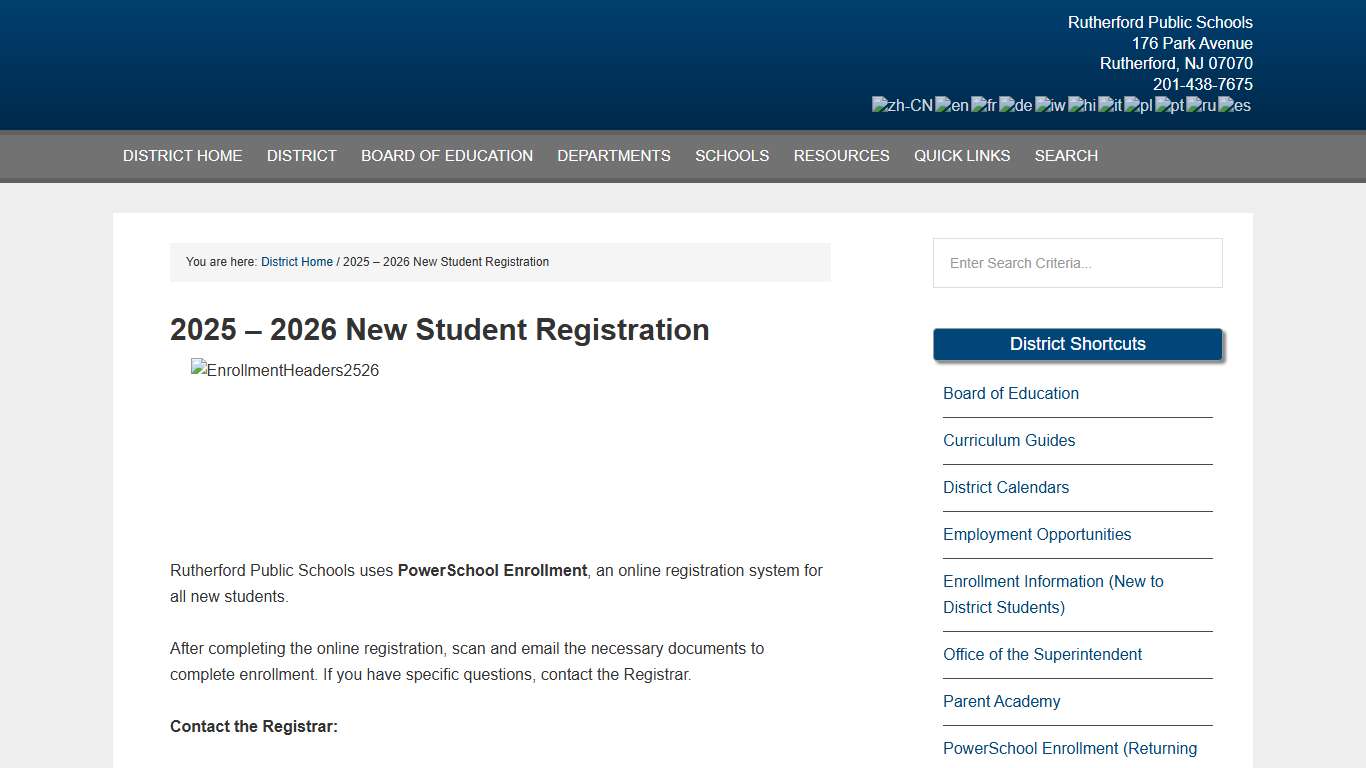Select the Russian translation flag icon
Image resolution: width=1366 pixels, height=768 pixels.
(x=1199, y=105)
